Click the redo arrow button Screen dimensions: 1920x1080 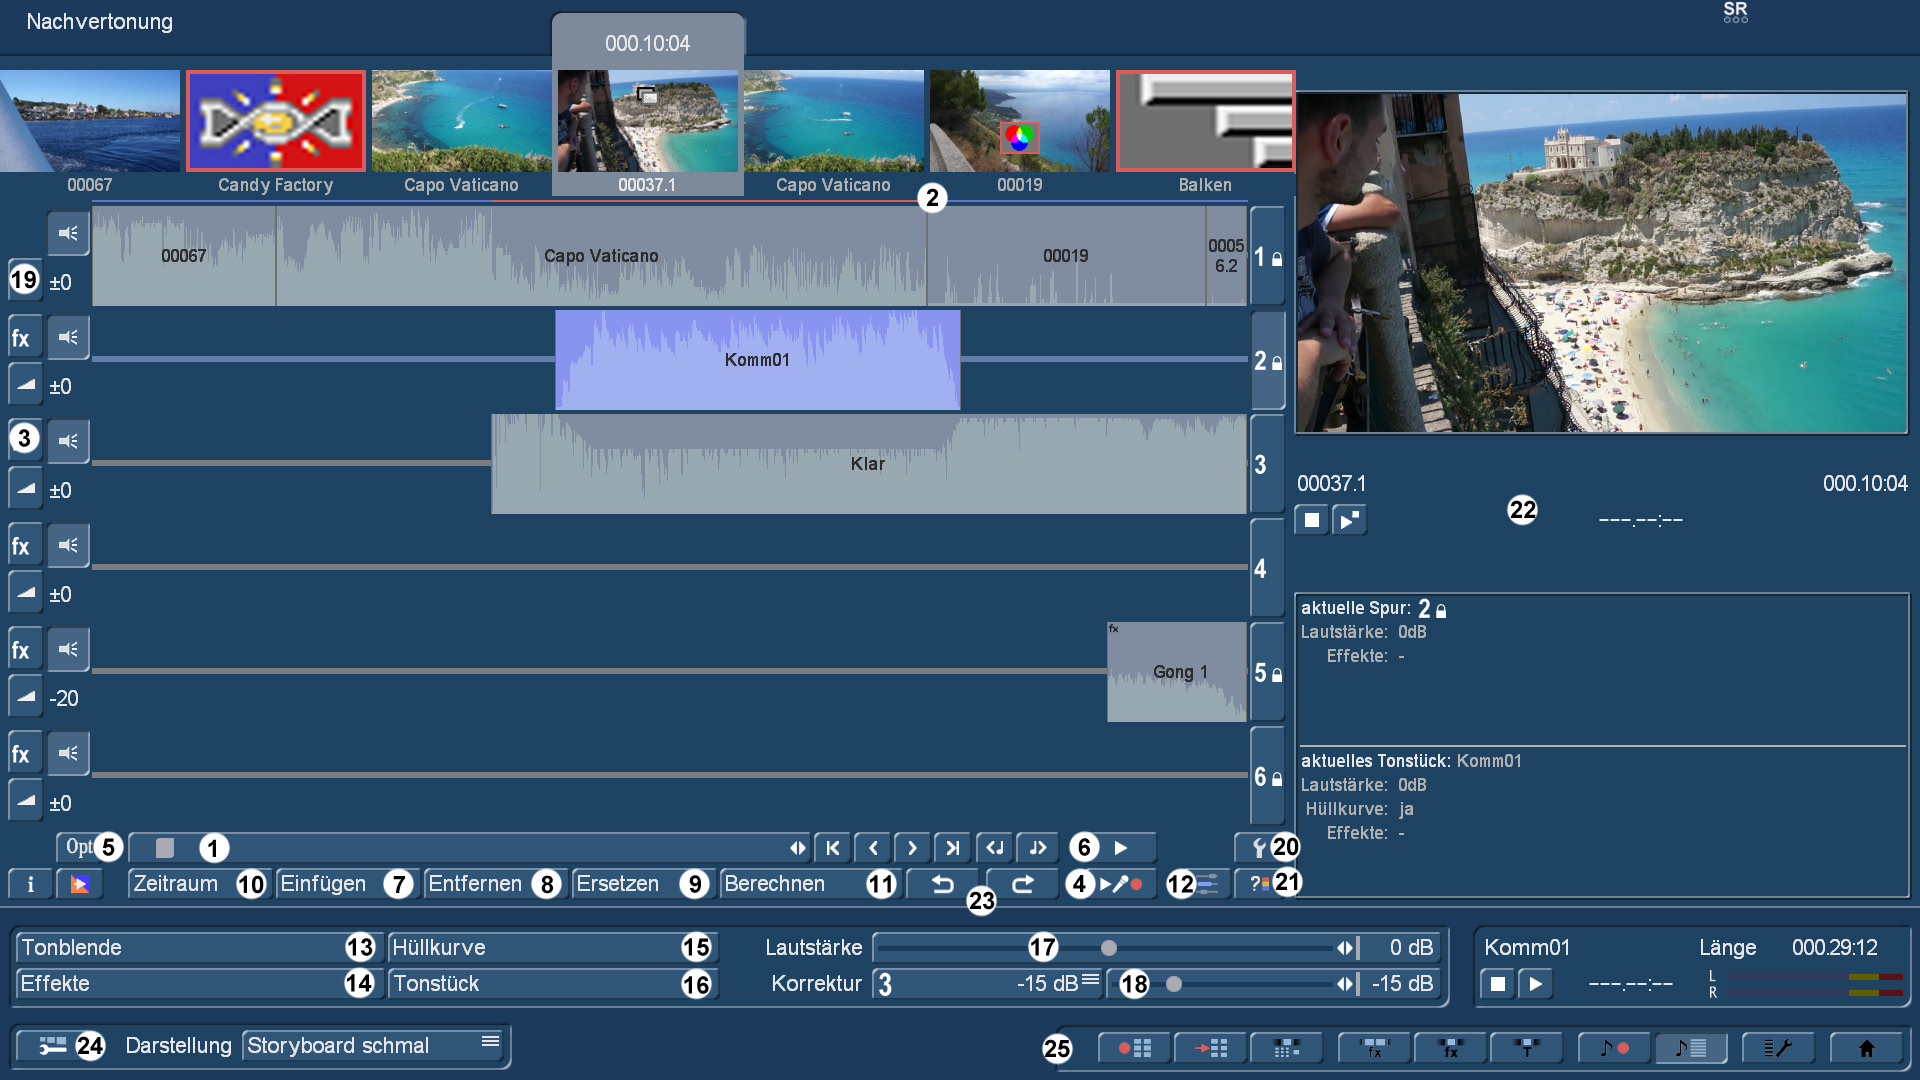(1022, 884)
